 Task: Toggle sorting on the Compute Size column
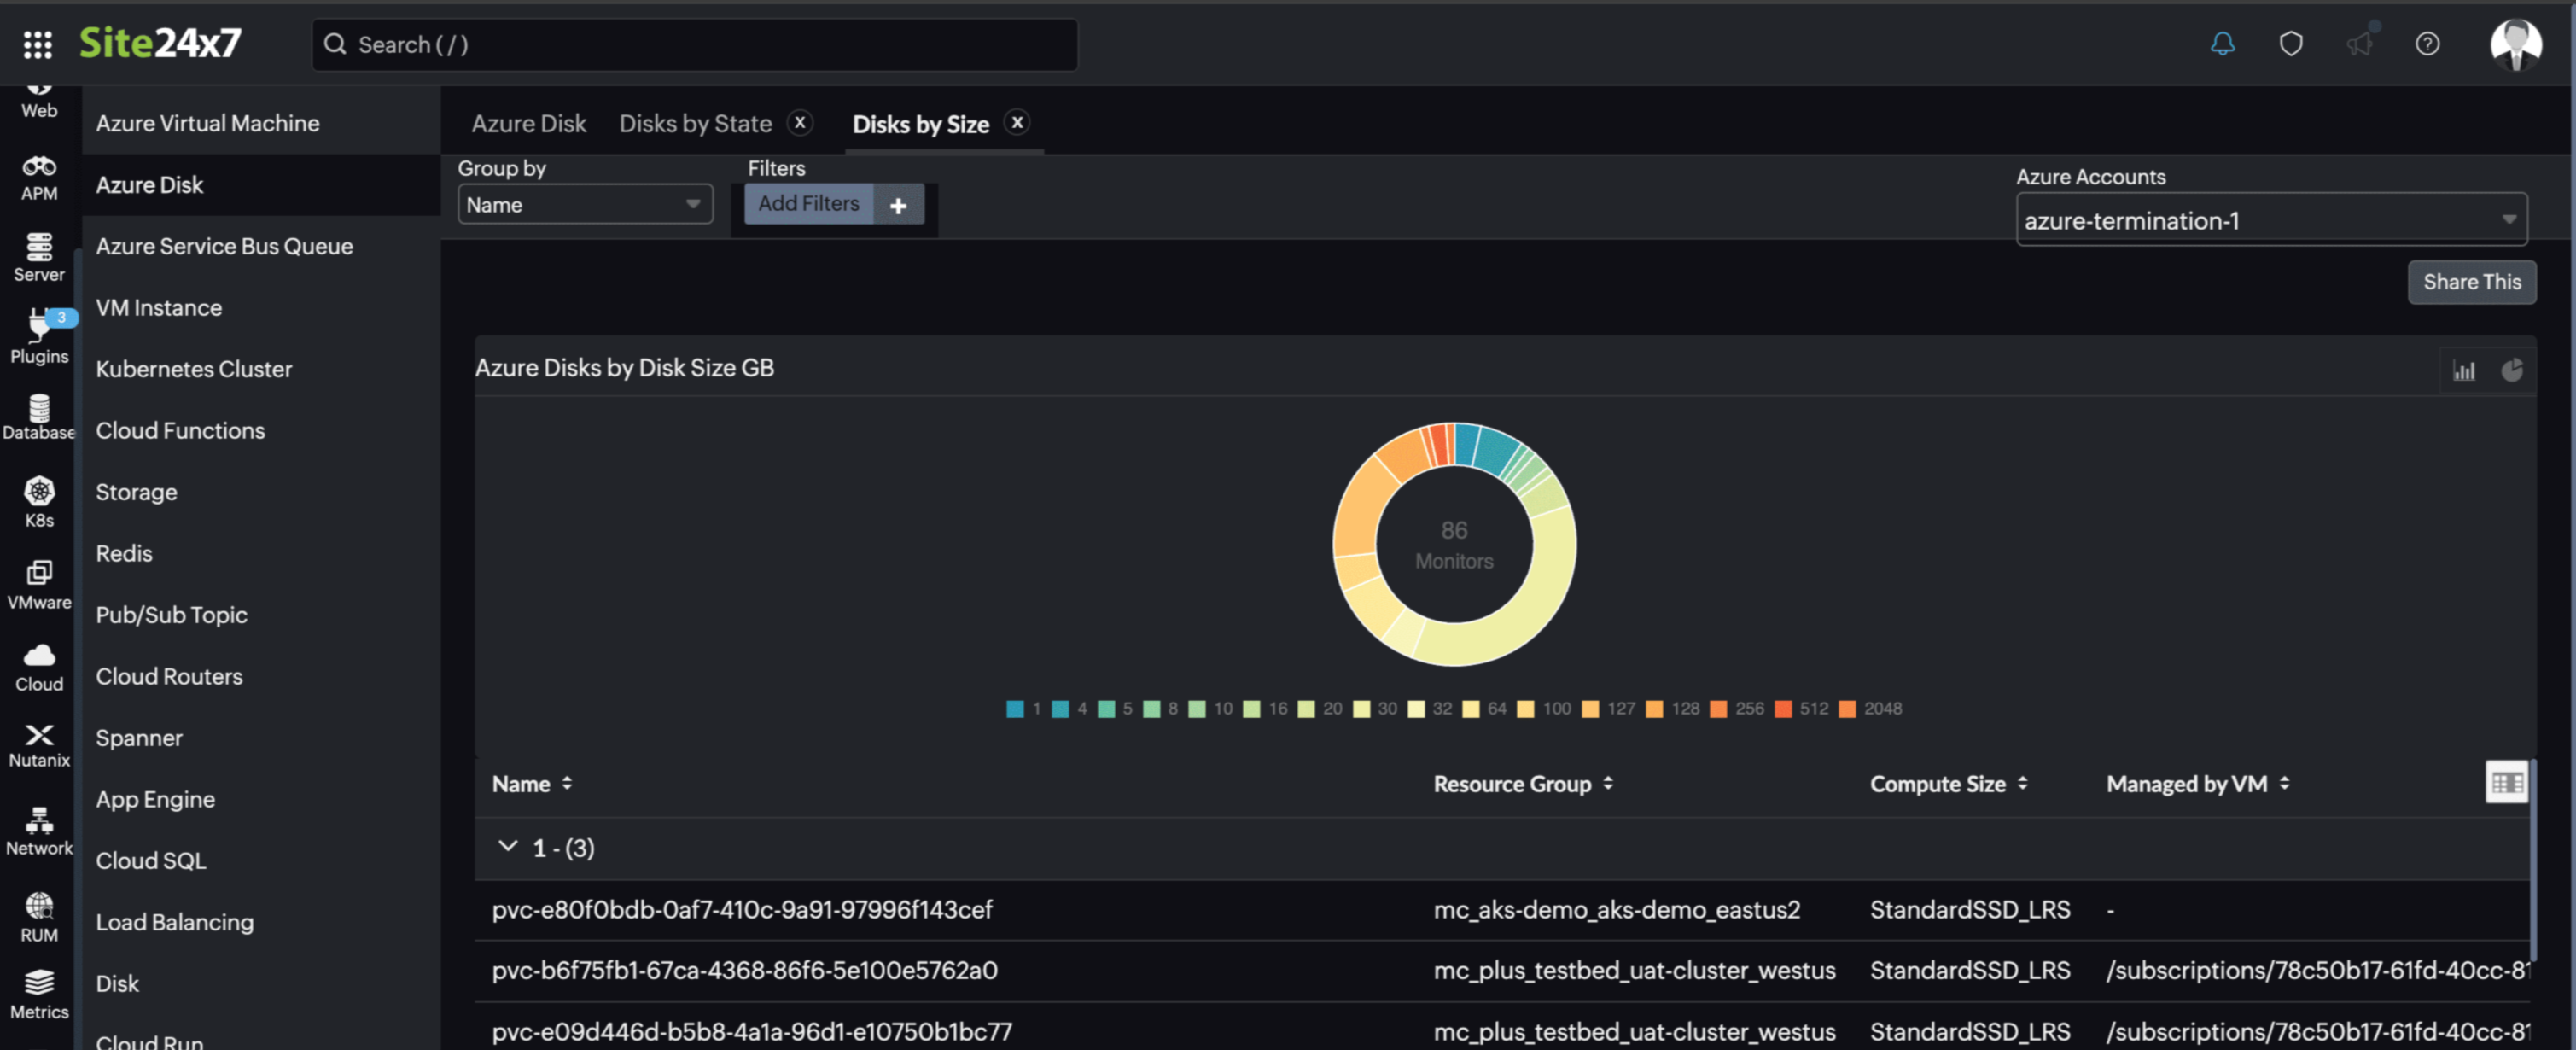click(x=2024, y=783)
